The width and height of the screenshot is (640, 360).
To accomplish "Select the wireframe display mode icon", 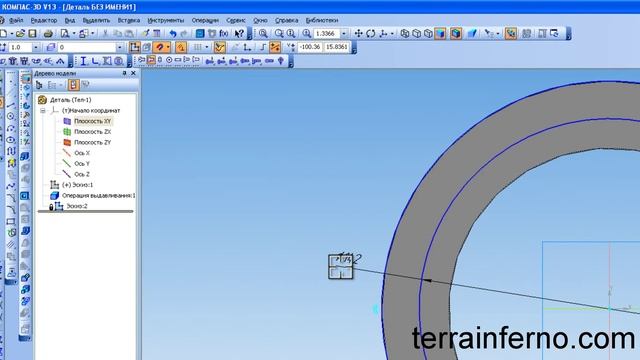I will click(404, 33).
